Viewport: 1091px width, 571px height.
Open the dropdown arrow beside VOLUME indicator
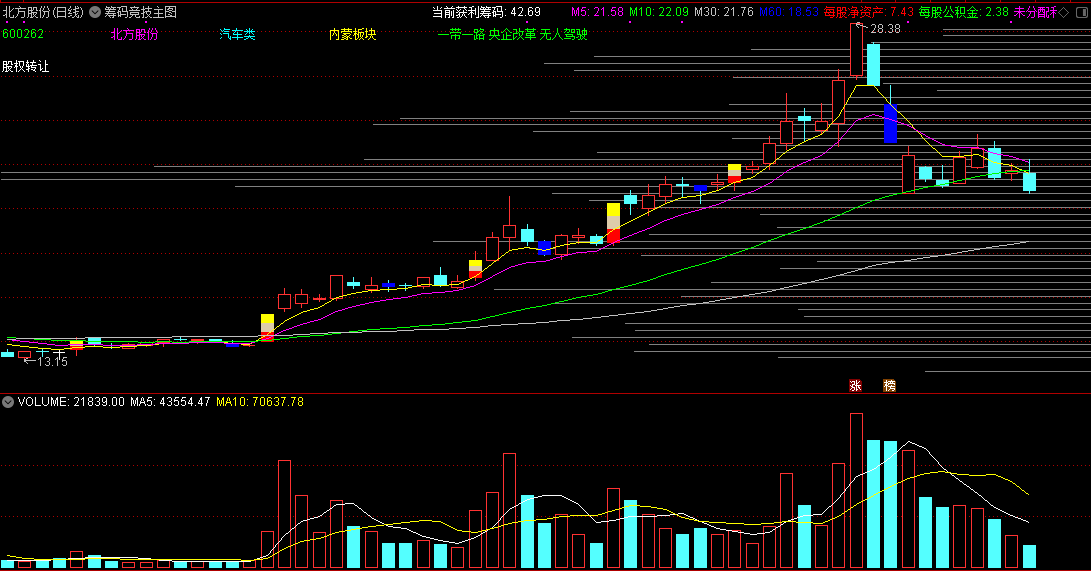8,402
